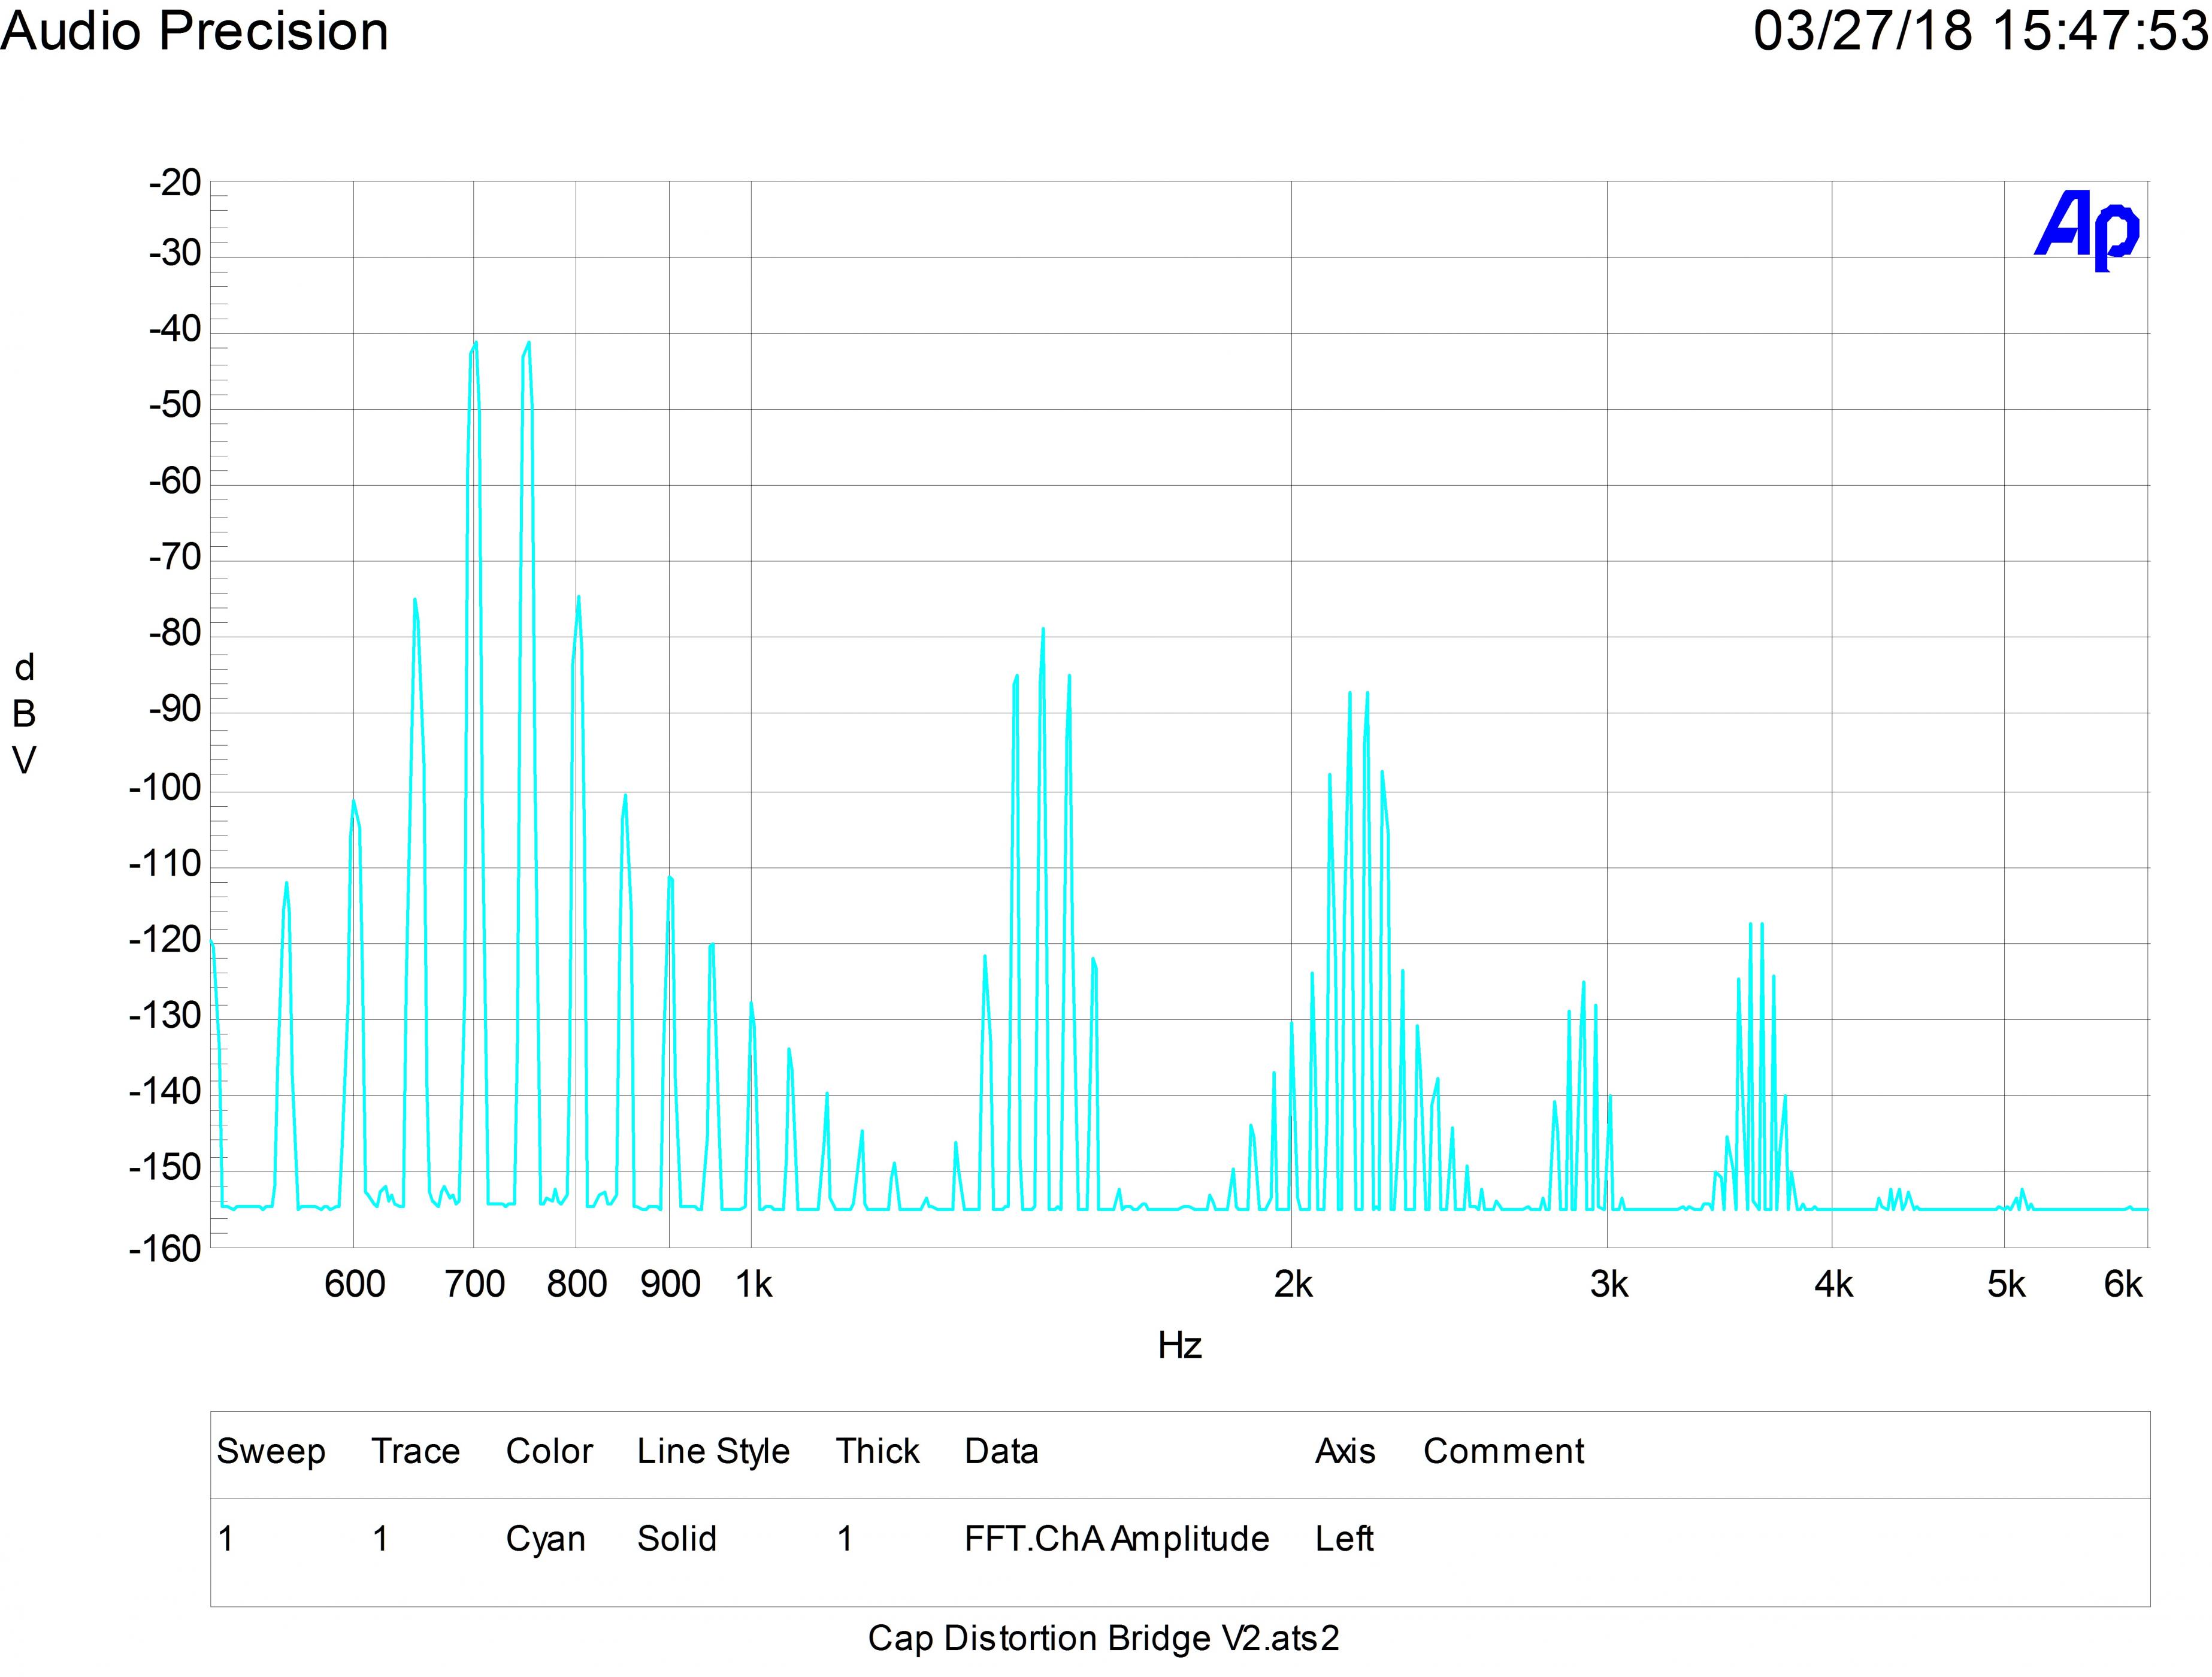Click the '600' frequency axis label
The height and width of the screenshot is (1677, 2212).
point(355,1284)
